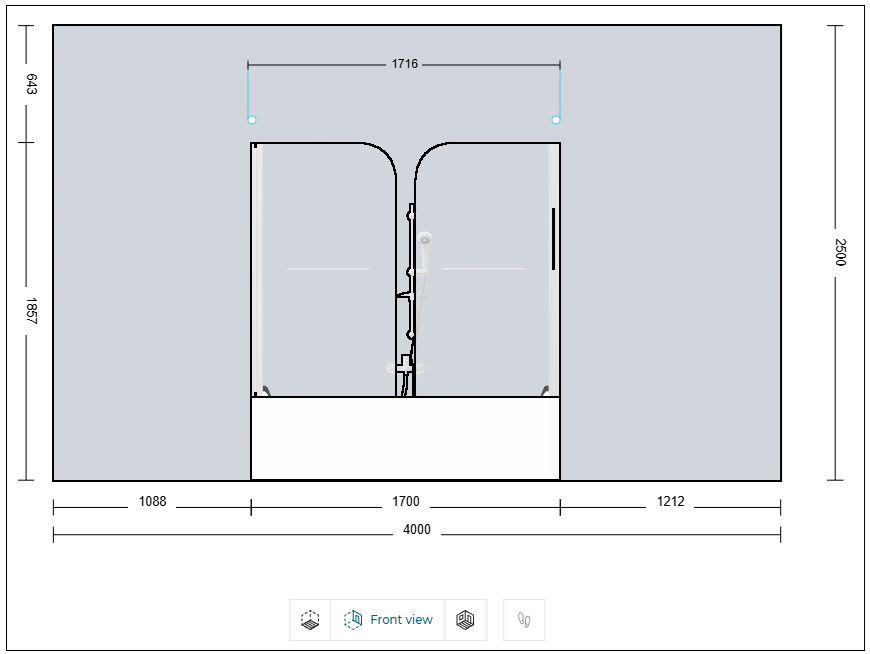The width and height of the screenshot is (870, 654).
Task: Click the left blue dimension endpoint handle
Action: [250, 120]
